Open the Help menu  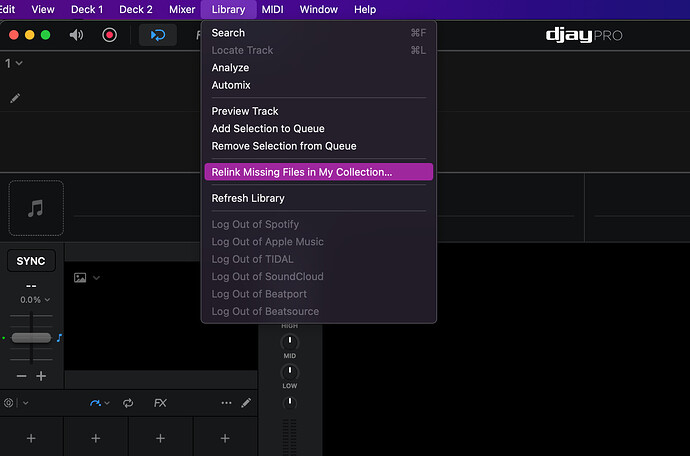(x=365, y=9)
